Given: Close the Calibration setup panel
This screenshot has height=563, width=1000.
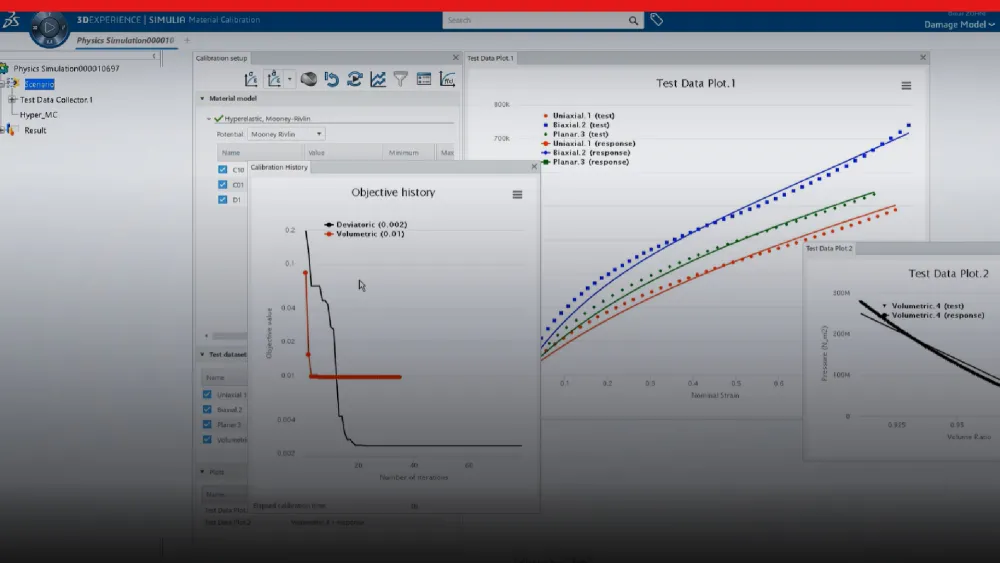Looking at the screenshot, I should click(x=455, y=57).
